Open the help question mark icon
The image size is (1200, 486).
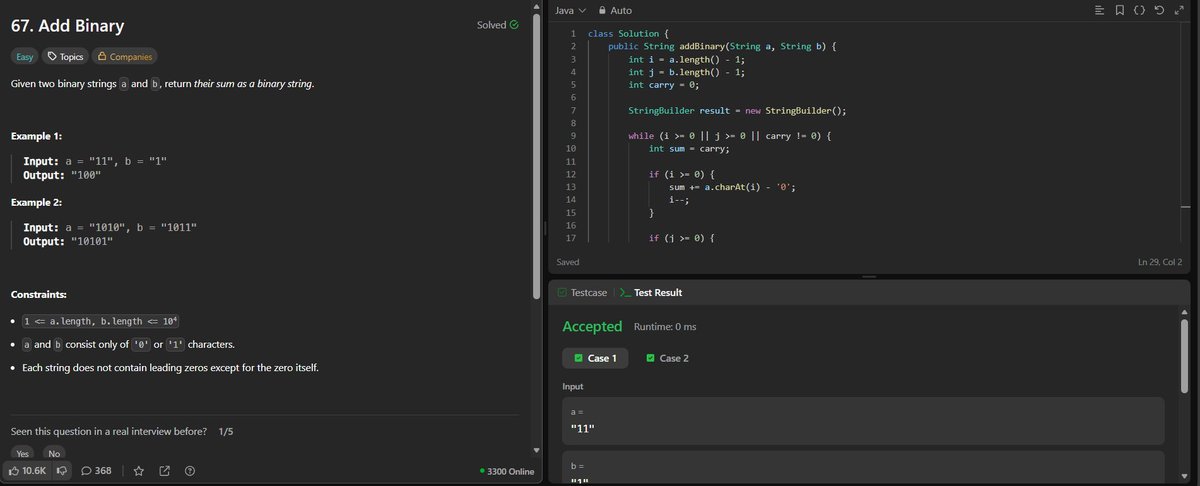(190, 470)
